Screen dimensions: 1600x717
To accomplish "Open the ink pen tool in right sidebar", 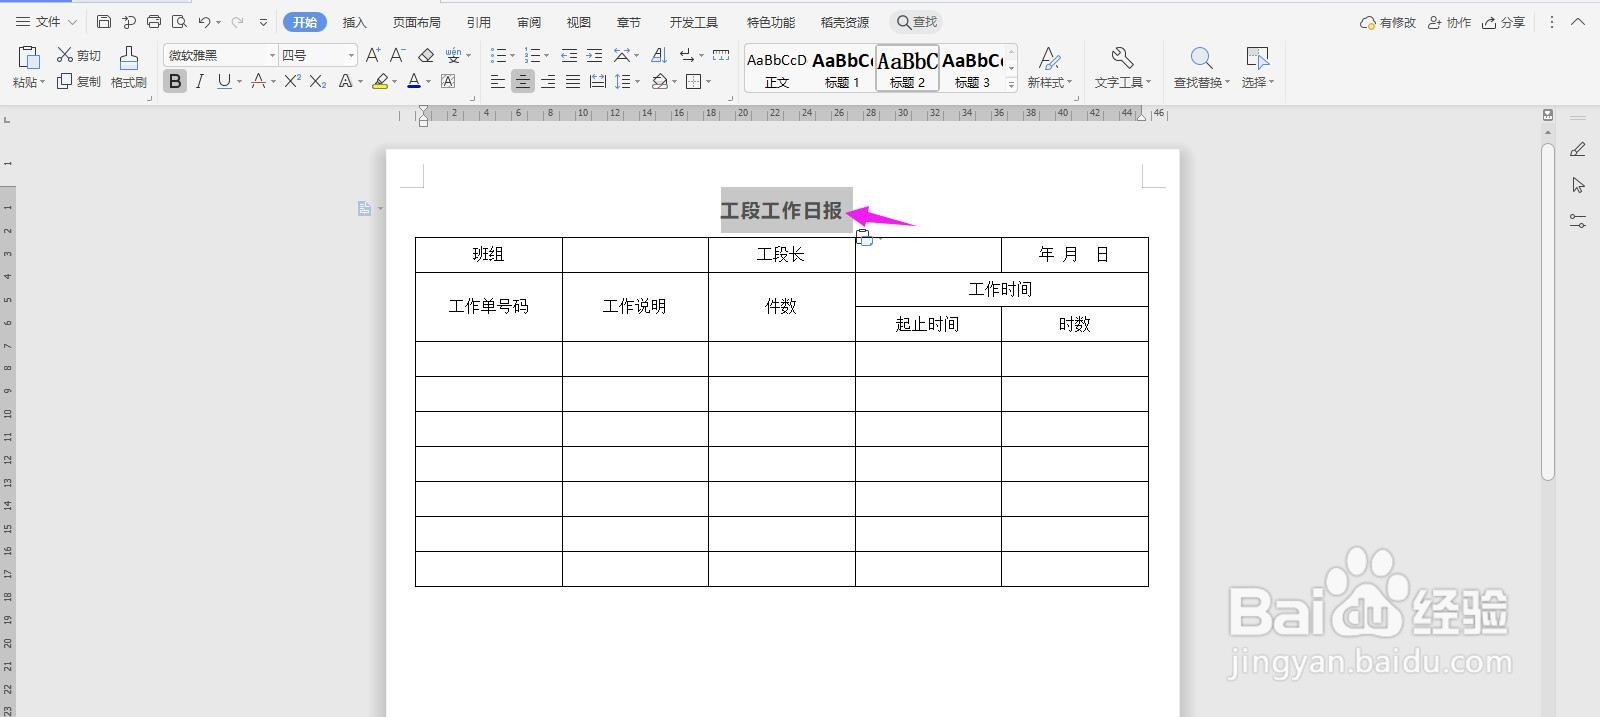I will (x=1578, y=150).
